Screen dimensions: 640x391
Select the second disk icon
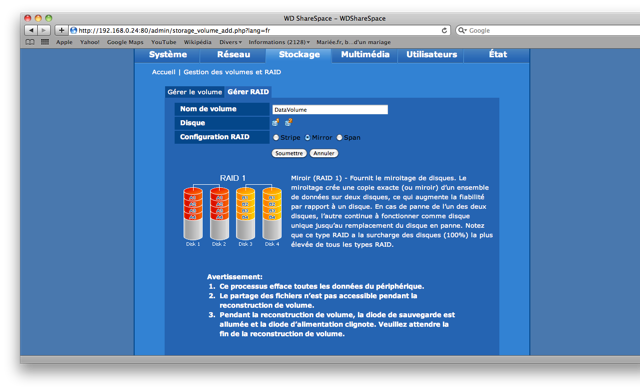click(289, 122)
